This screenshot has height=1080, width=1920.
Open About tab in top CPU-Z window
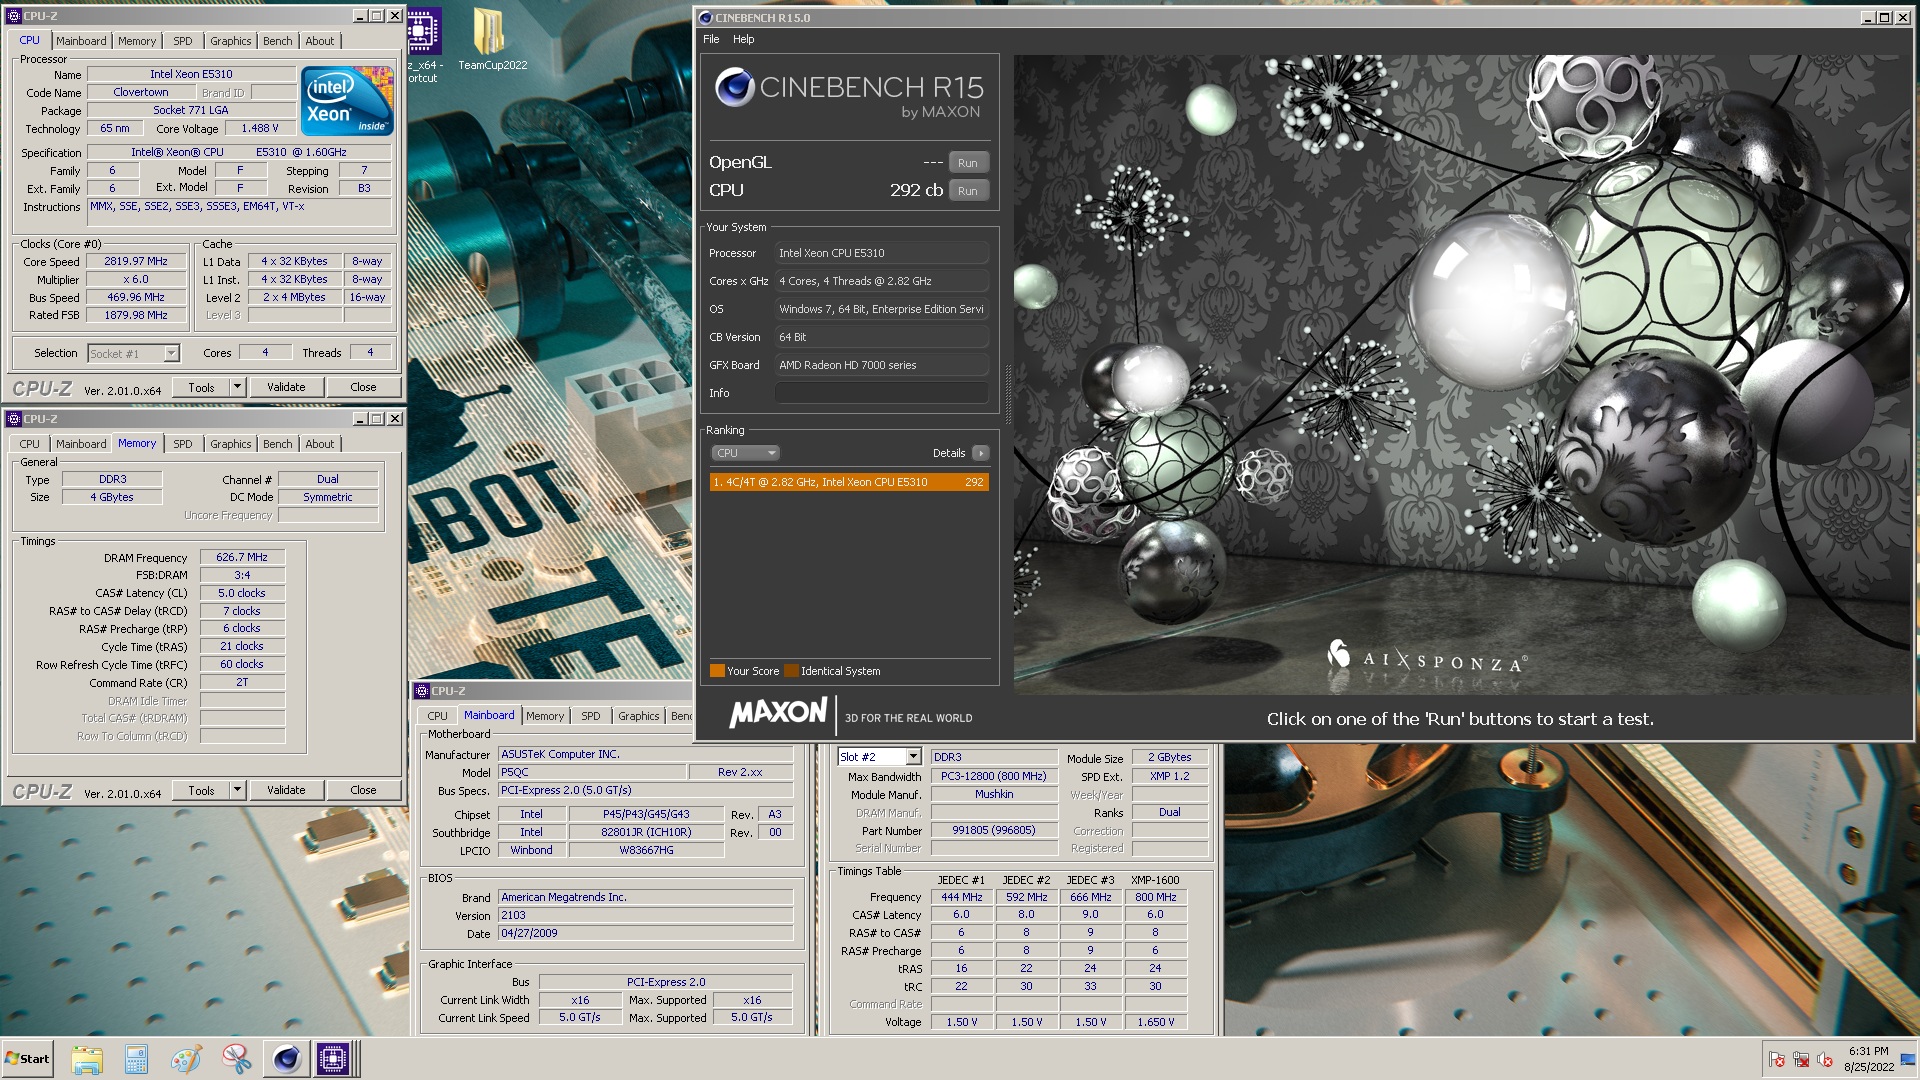click(x=319, y=41)
